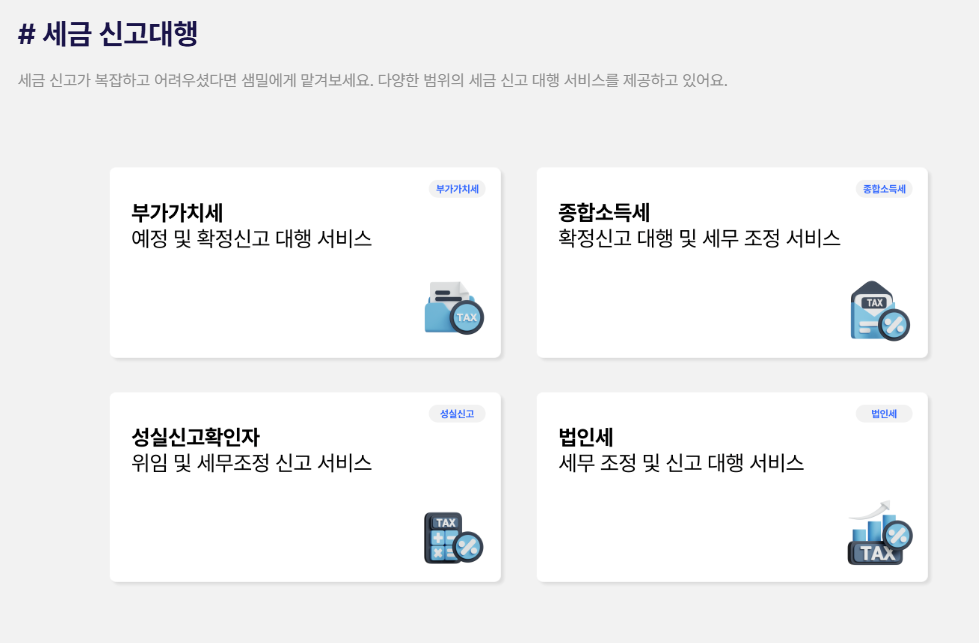The width and height of the screenshot is (979, 643).
Task: Select the blue 종합소득세 tag badge
Action: point(884,189)
